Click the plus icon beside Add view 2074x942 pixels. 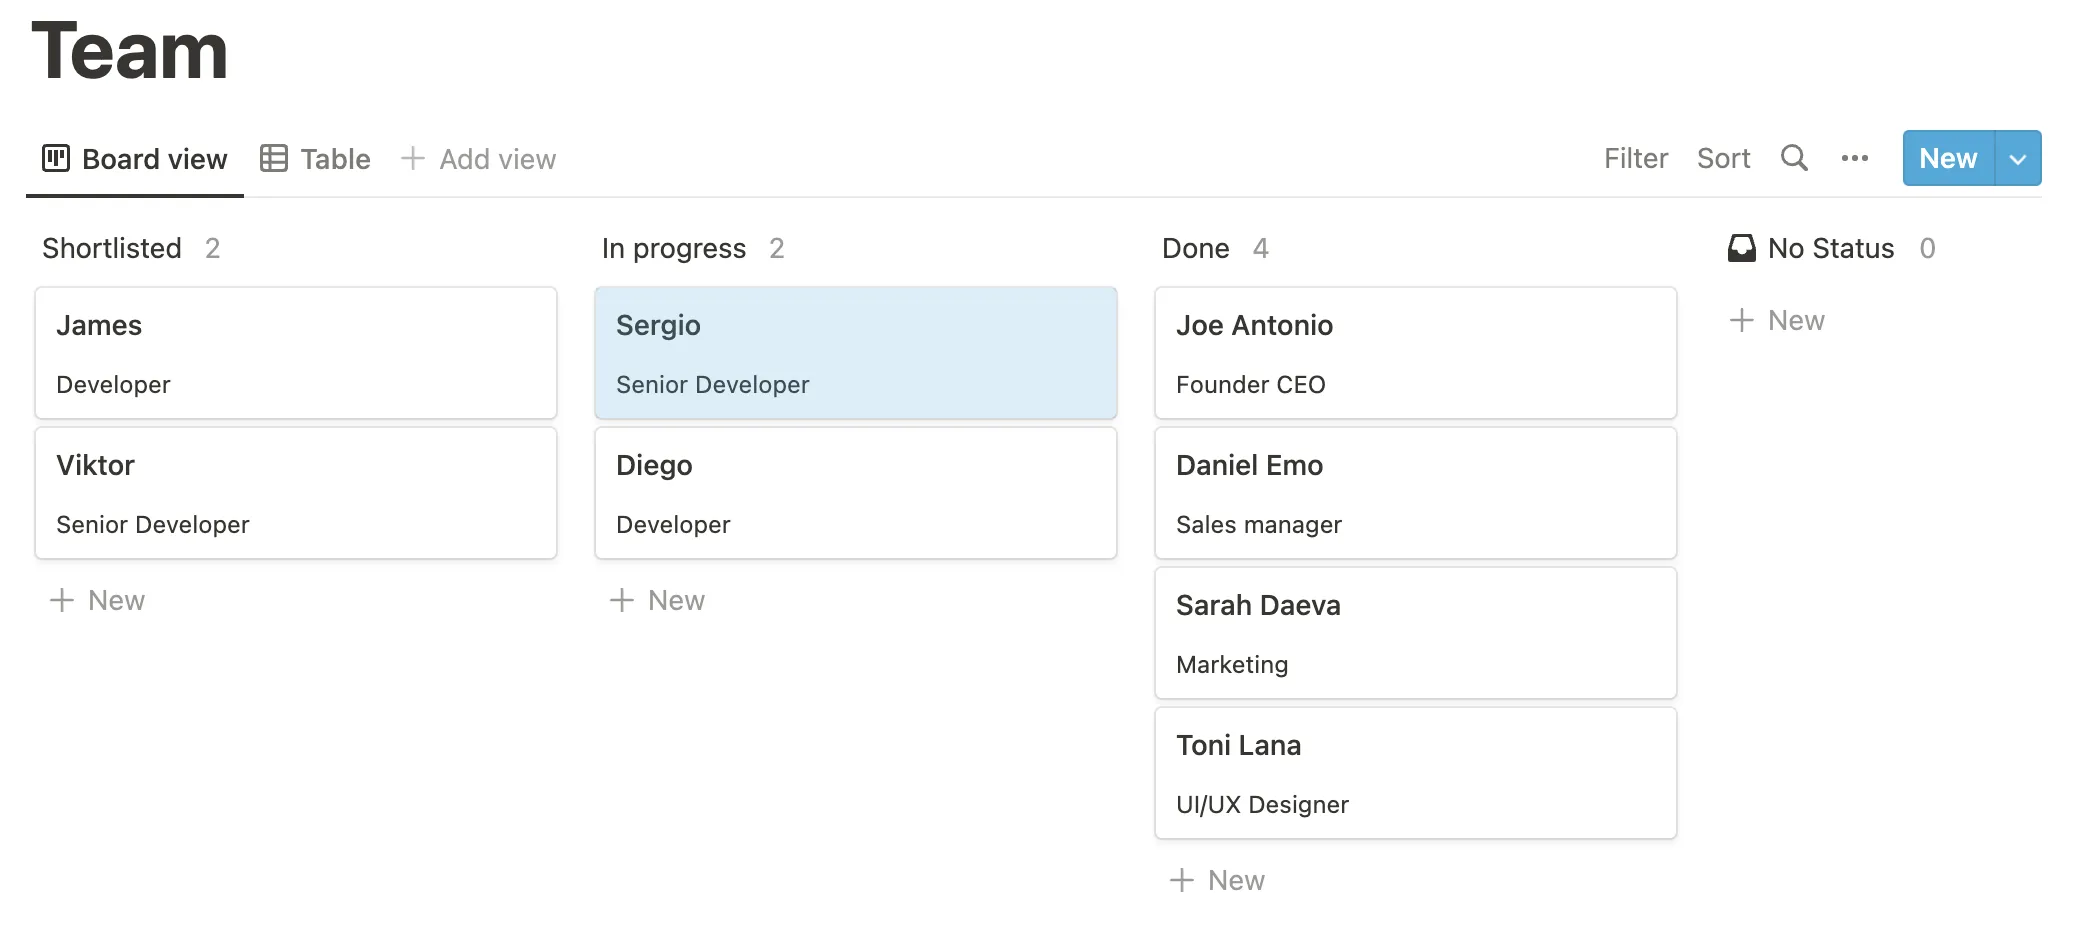click(413, 158)
